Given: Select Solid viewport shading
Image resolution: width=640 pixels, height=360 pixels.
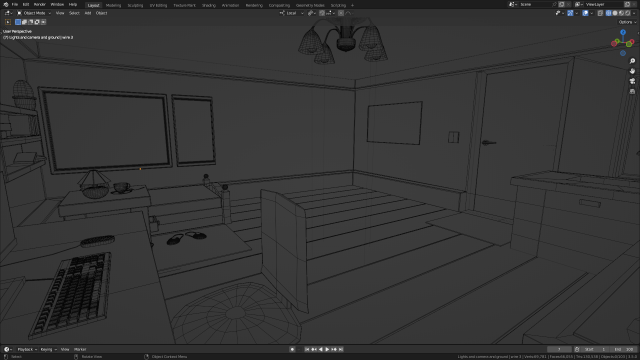Looking at the screenshot, I should (x=615, y=13).
